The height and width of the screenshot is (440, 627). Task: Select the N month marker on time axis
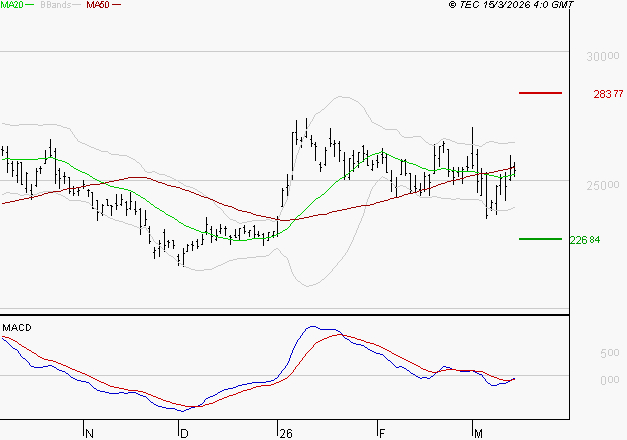pyautogui.click(x=89, y=433)
